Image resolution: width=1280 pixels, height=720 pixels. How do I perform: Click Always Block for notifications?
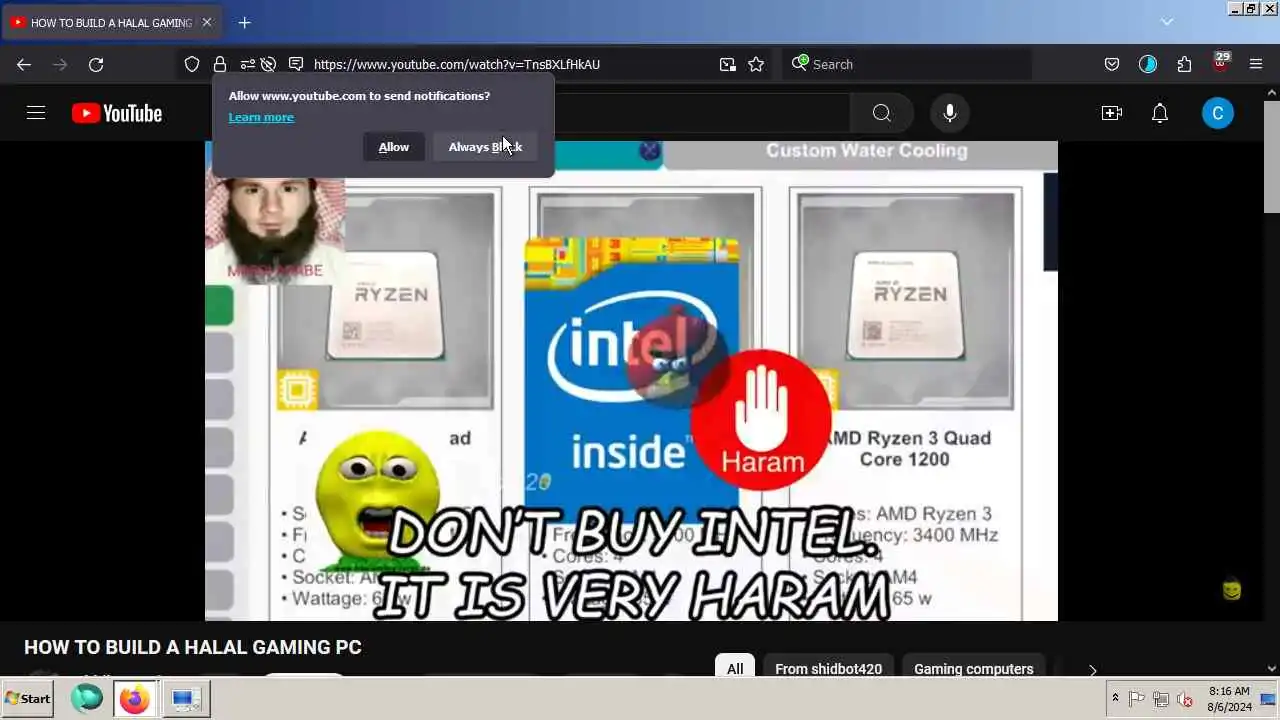click(485, 147)
